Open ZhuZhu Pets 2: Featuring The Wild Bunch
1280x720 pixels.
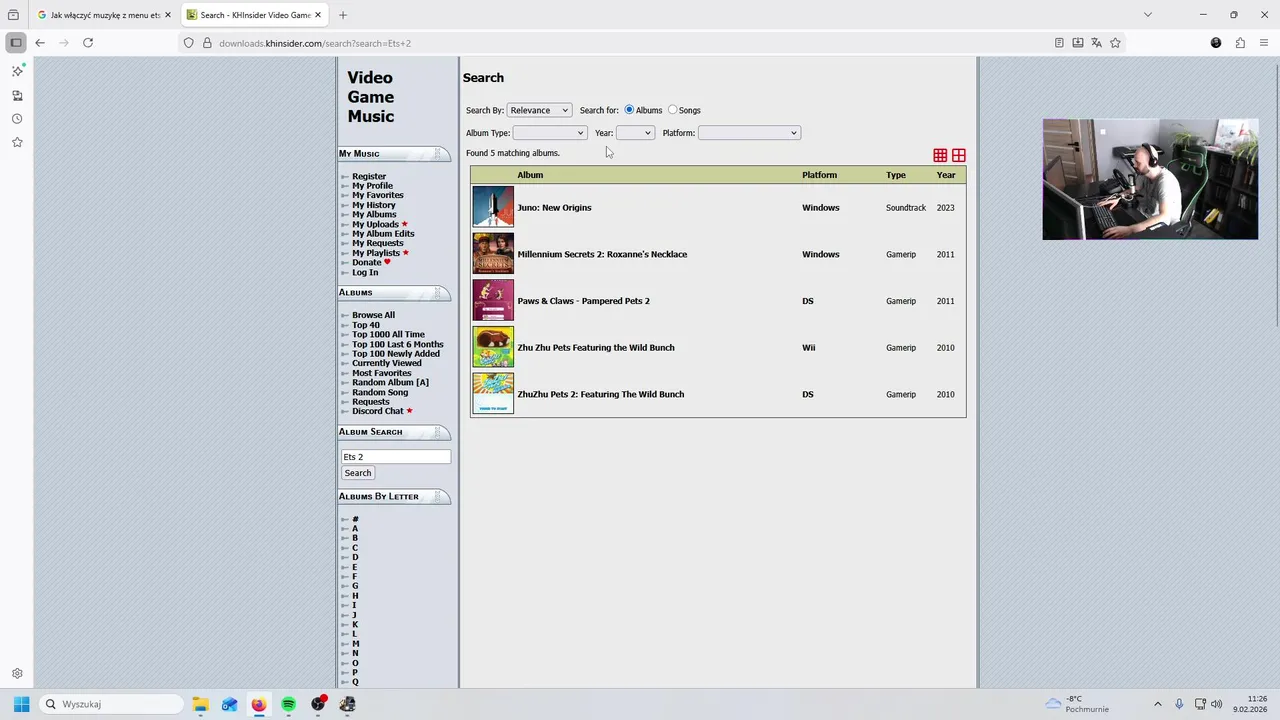tap(601, 394)
